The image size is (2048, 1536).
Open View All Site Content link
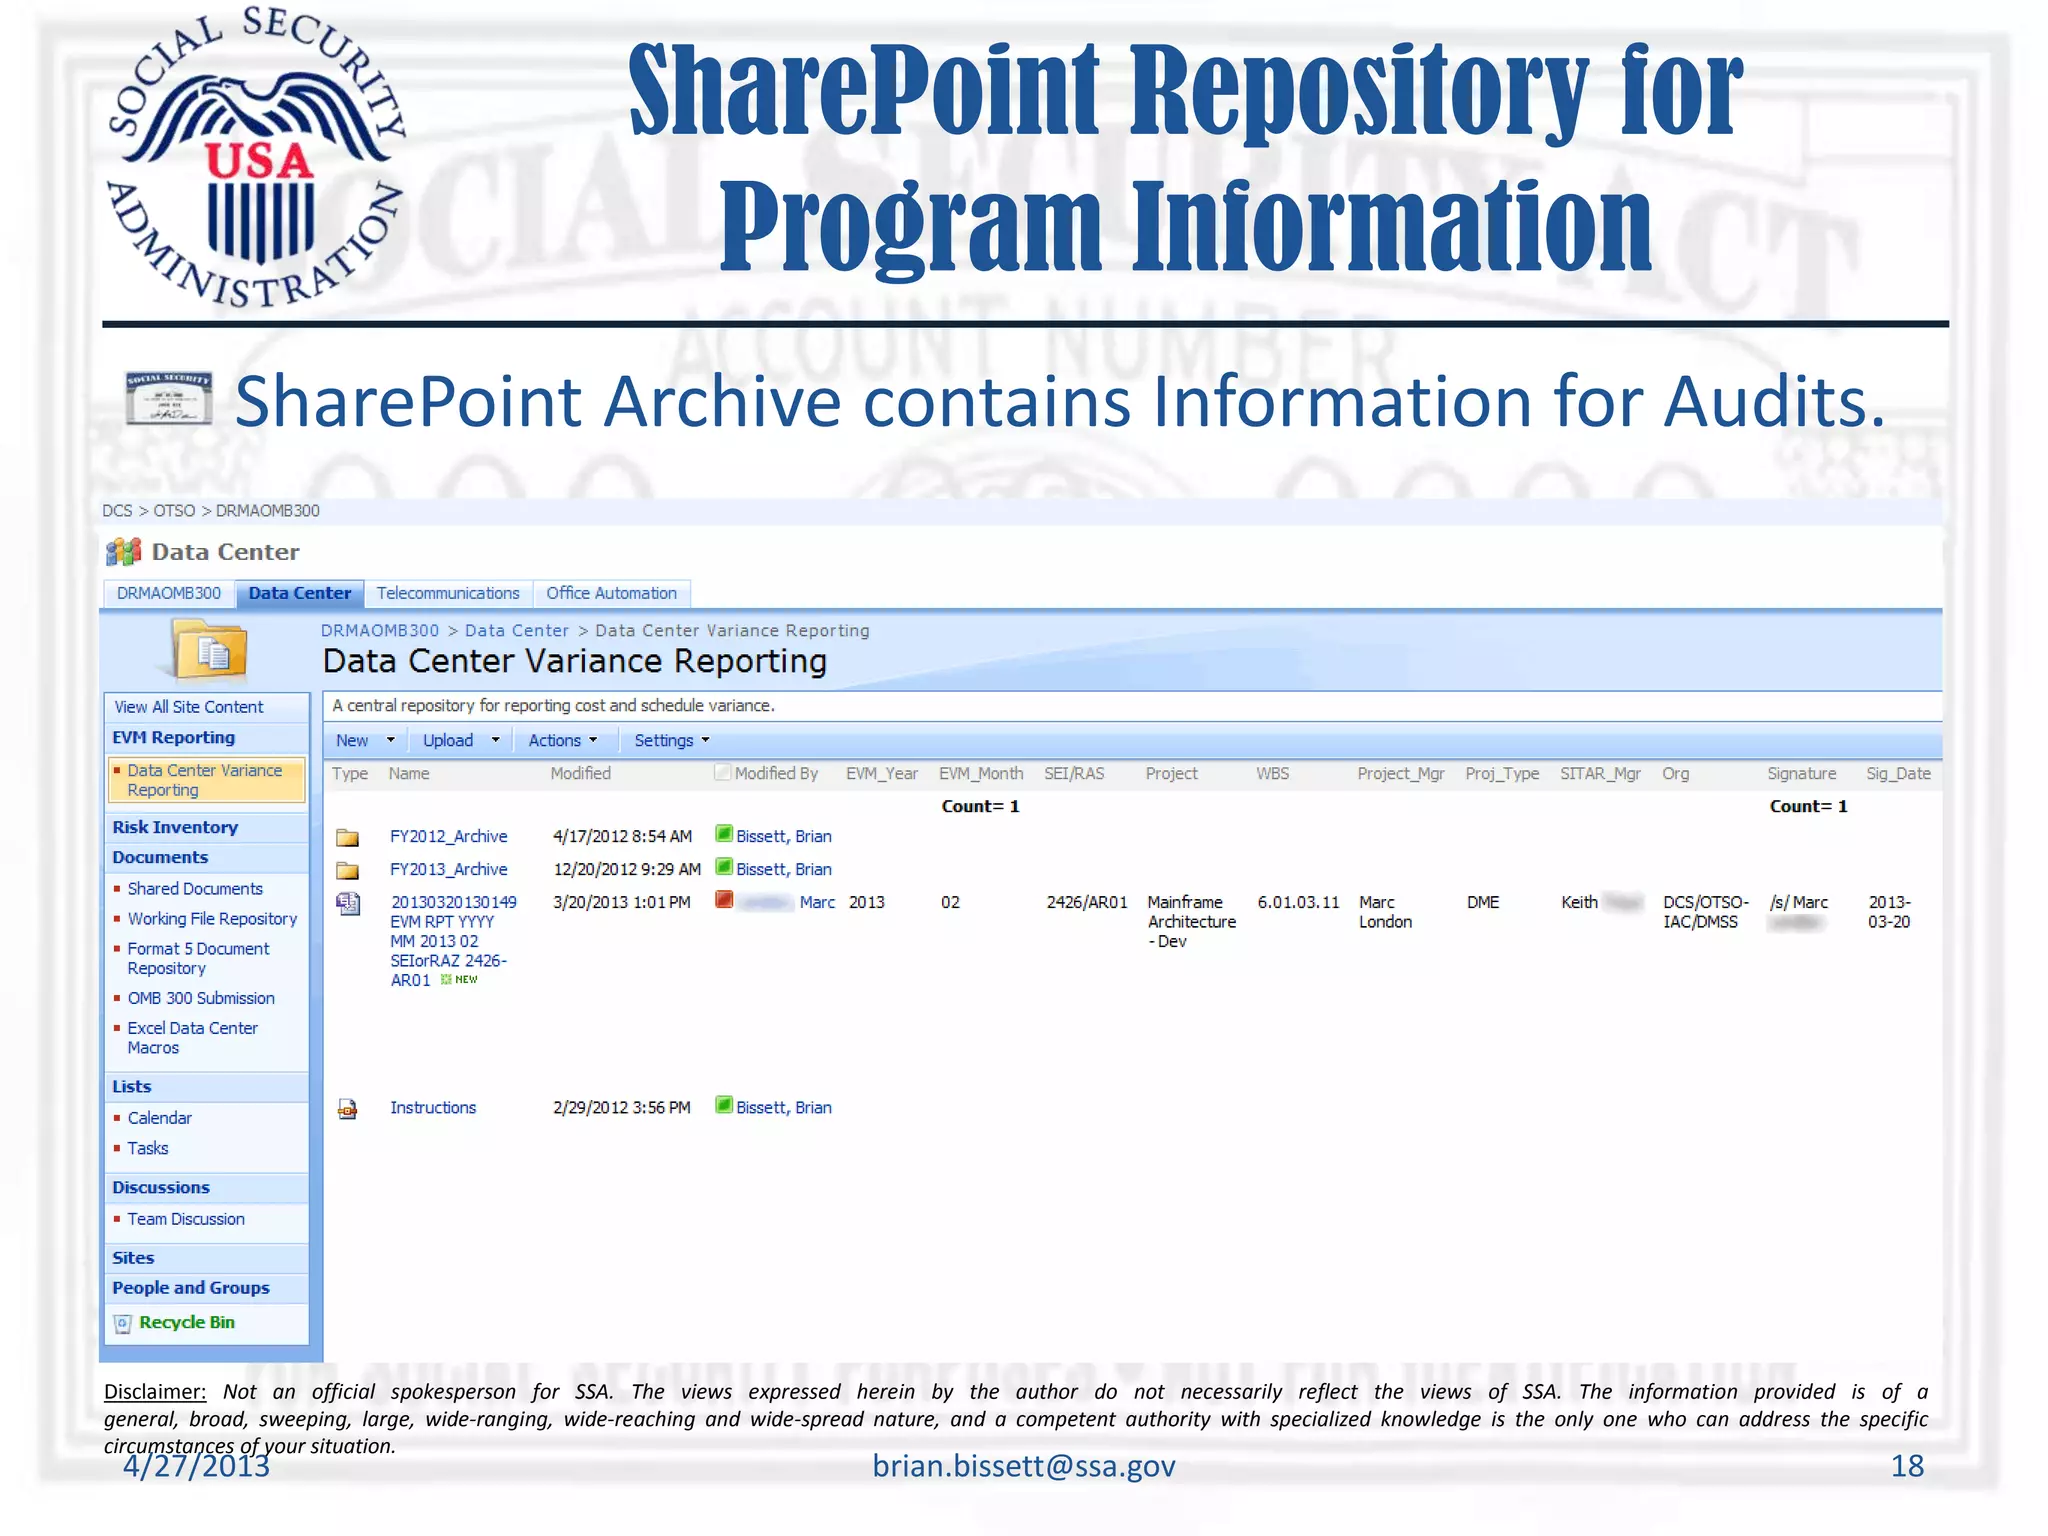point(188,707)
